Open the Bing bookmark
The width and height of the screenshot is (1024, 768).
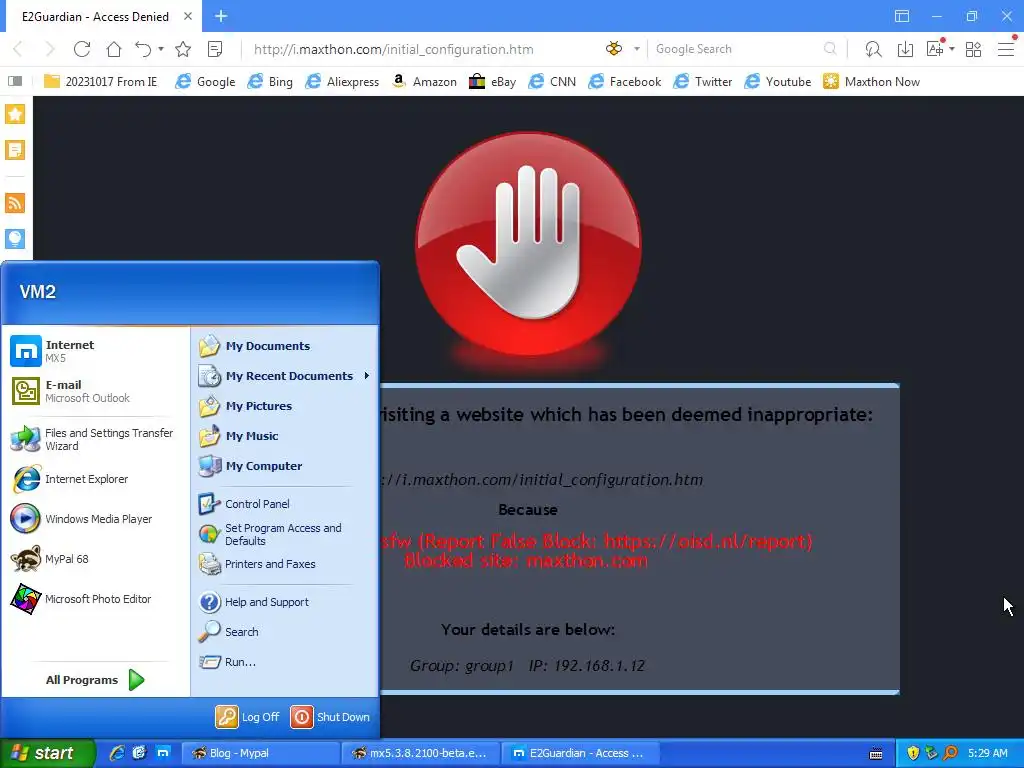[270, 82]
